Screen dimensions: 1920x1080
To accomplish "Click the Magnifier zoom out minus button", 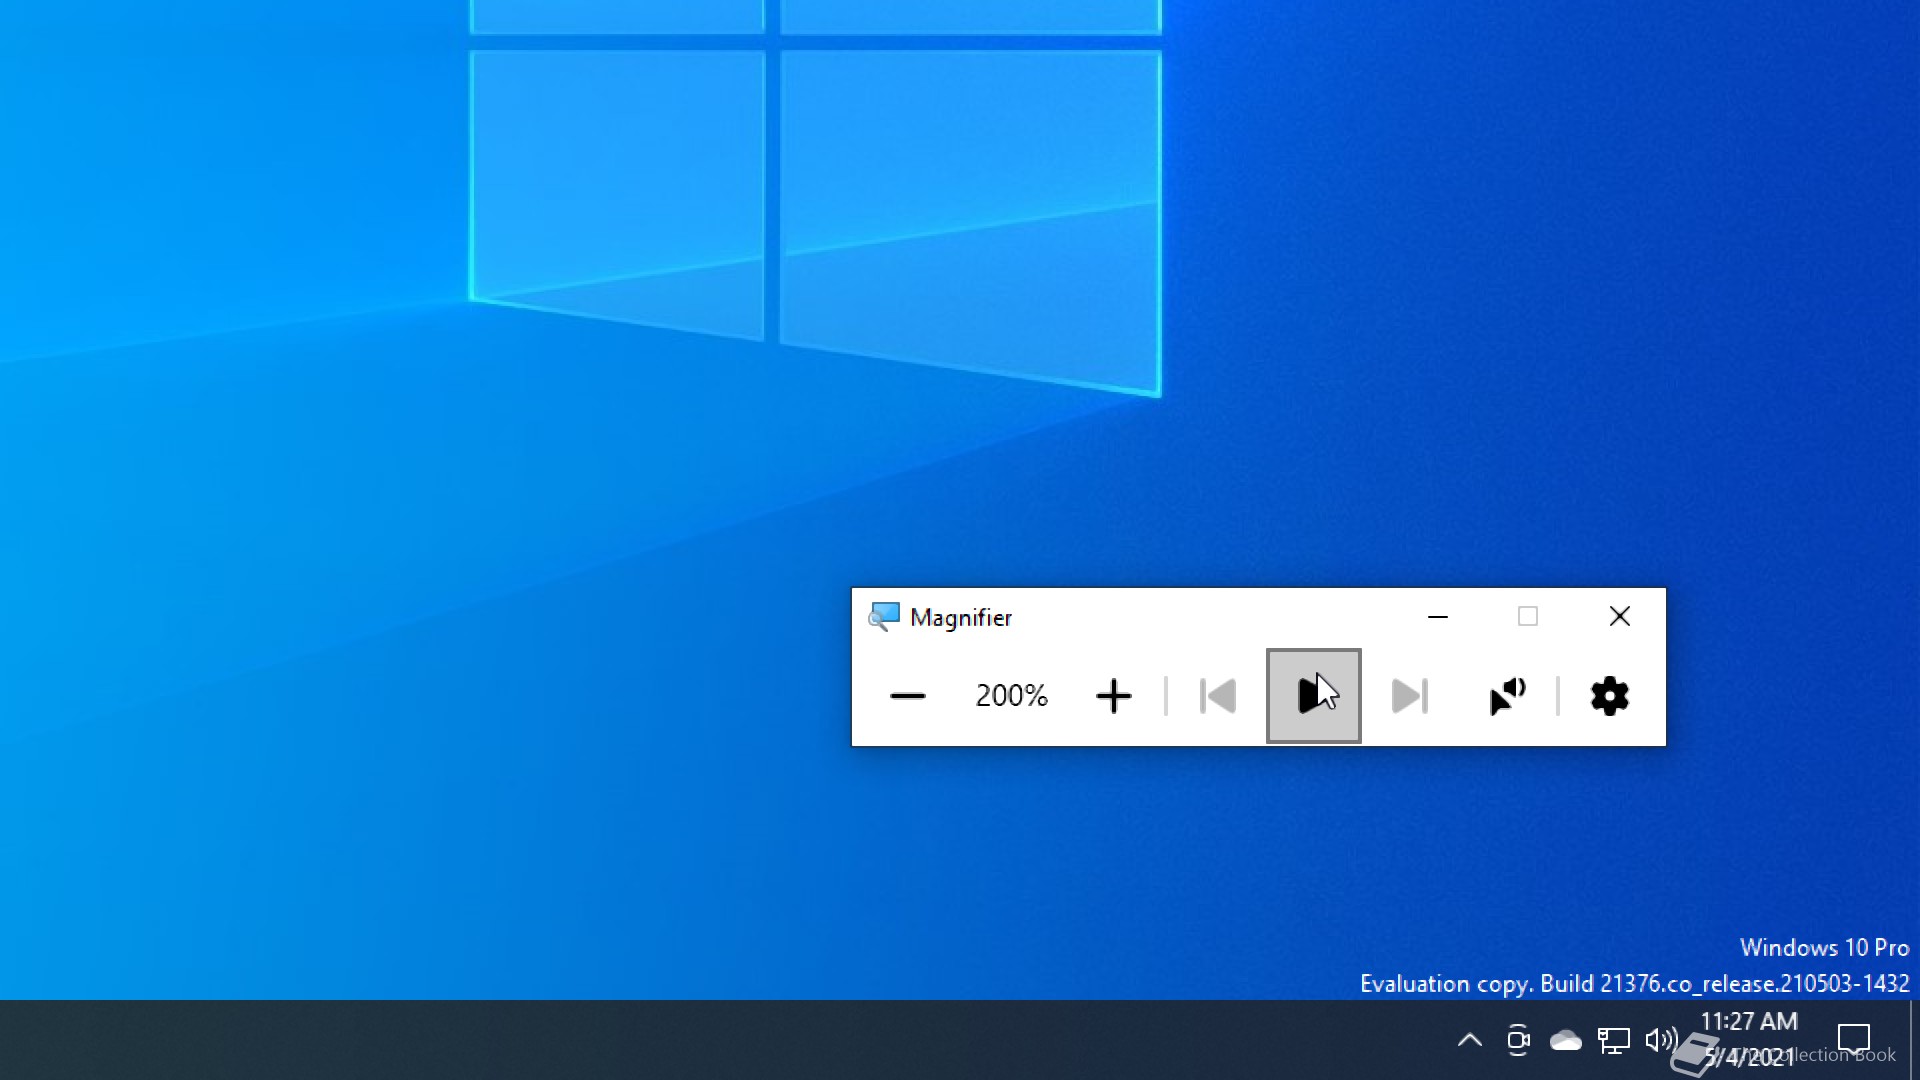I will click(x=907, y=696).
